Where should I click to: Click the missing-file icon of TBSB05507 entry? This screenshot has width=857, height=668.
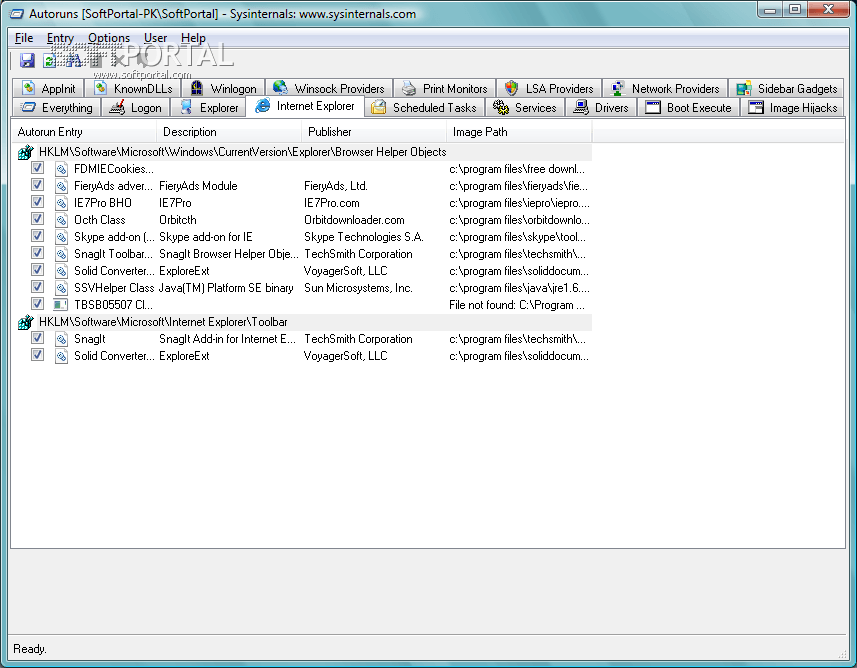click(61, 304)
